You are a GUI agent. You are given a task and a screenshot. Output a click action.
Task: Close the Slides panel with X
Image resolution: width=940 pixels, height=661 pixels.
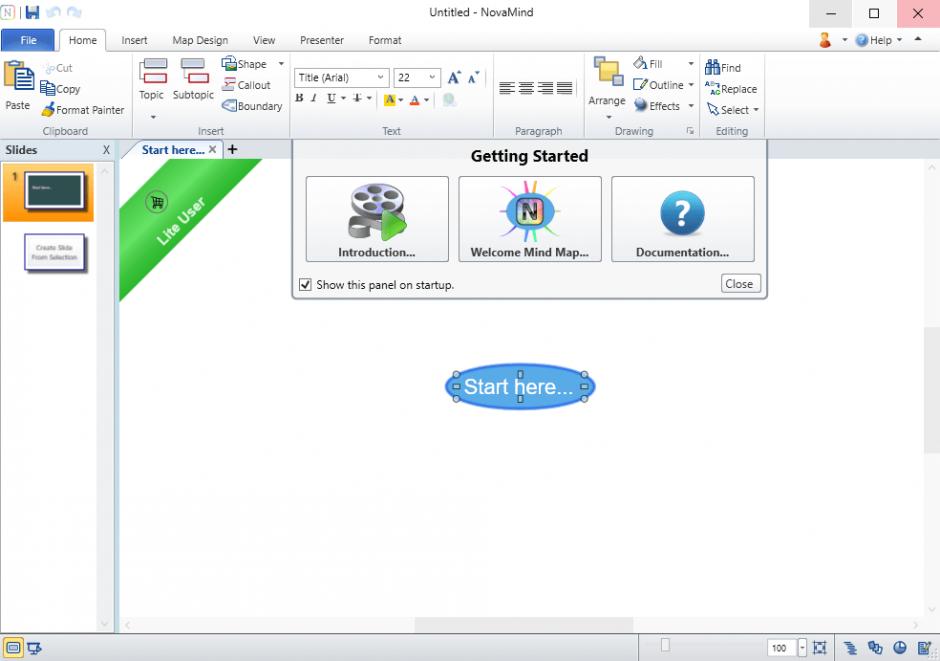pos(106,150)
